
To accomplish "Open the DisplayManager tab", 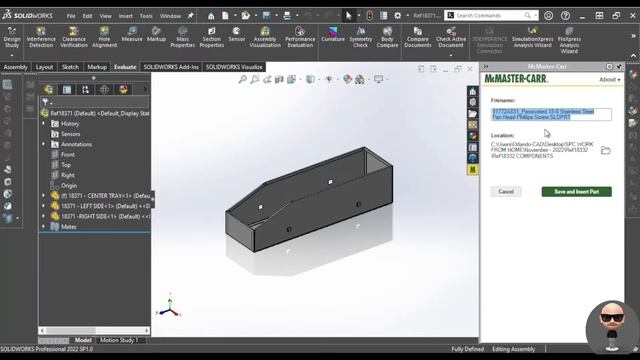I will [123, 89].
